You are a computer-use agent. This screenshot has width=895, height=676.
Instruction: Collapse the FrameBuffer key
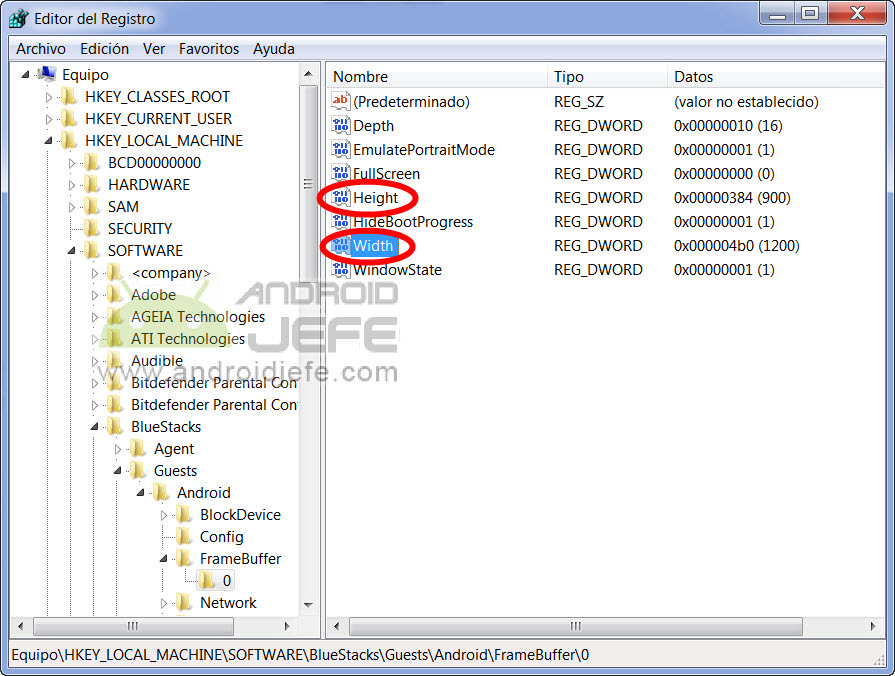164,559
